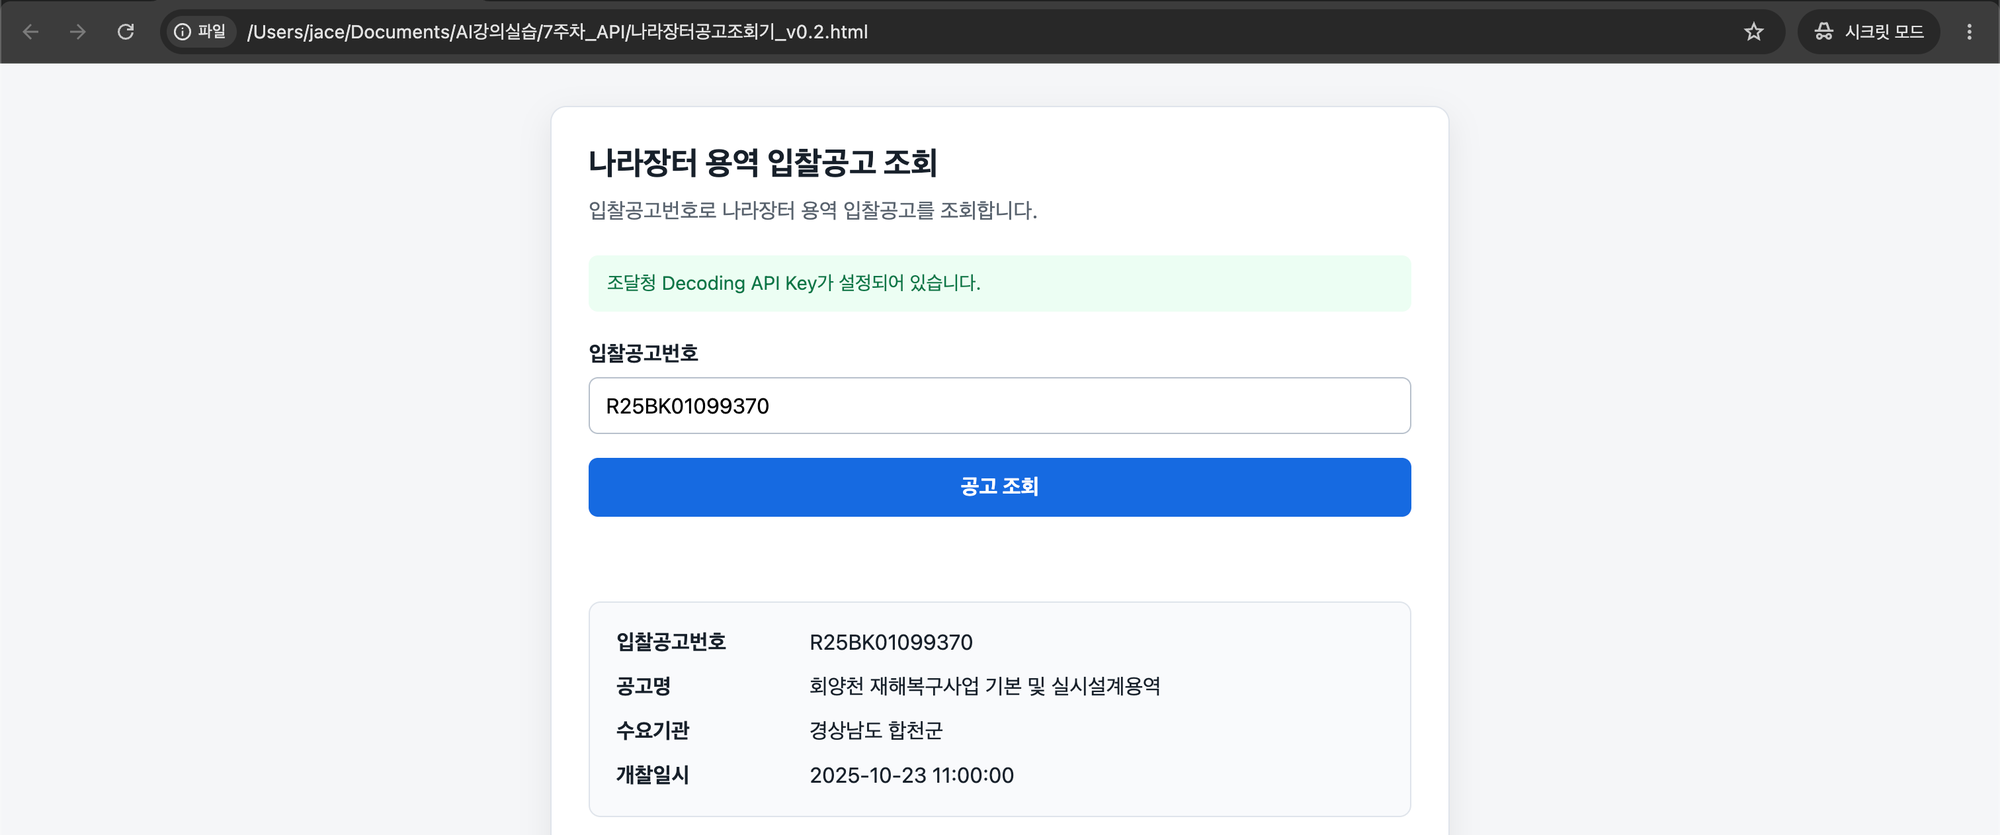Screen dimensions: 2000x835
Task: Select the value 회양천 재해복구사업 기본 및 실시설계용역
Action: pyautogui.click(x=985, y=686)
